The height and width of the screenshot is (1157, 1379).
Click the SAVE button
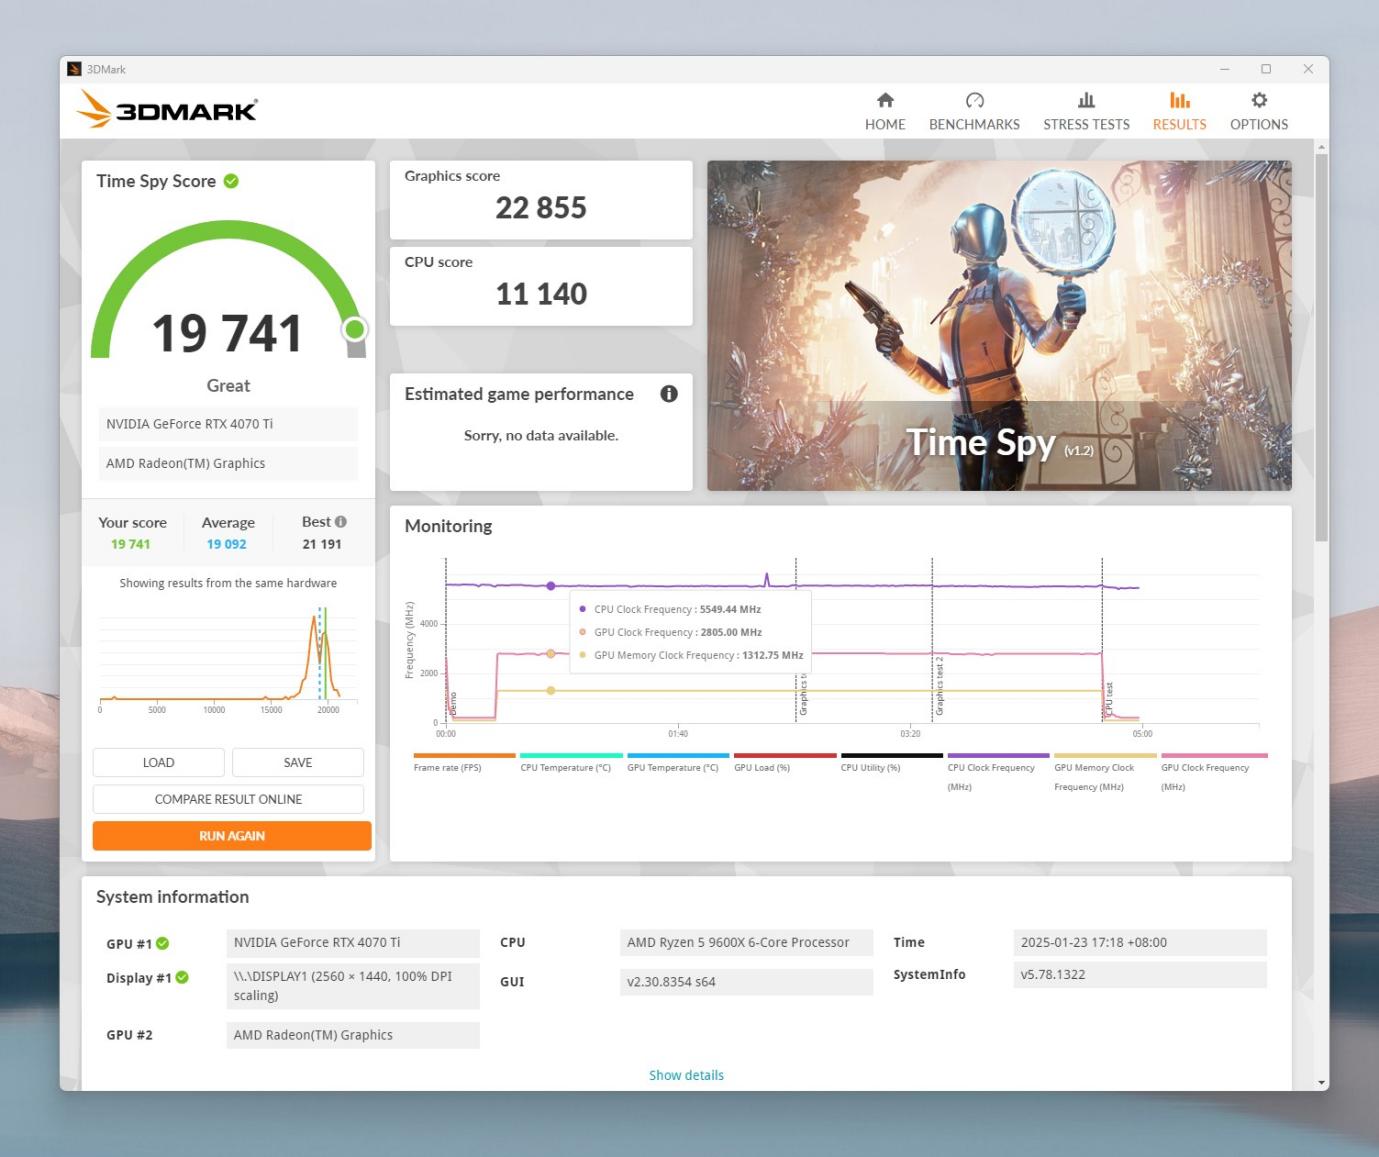[298, 762]
